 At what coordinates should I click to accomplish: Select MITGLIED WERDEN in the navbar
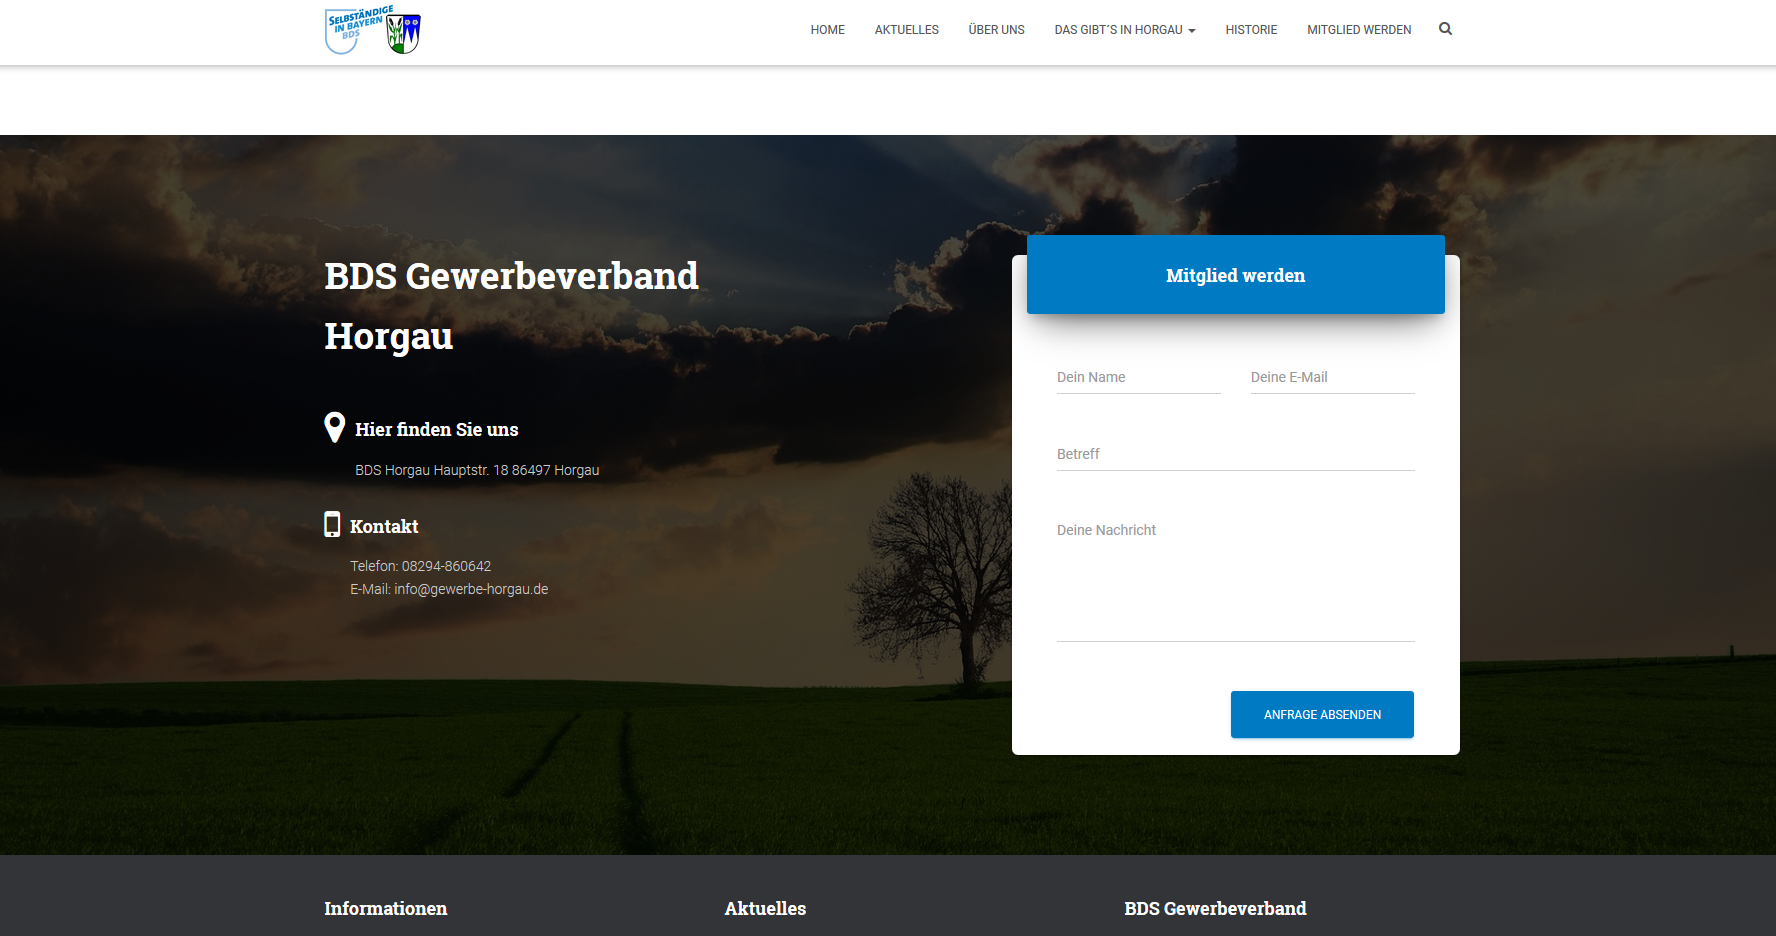(x=1359, y=30)
